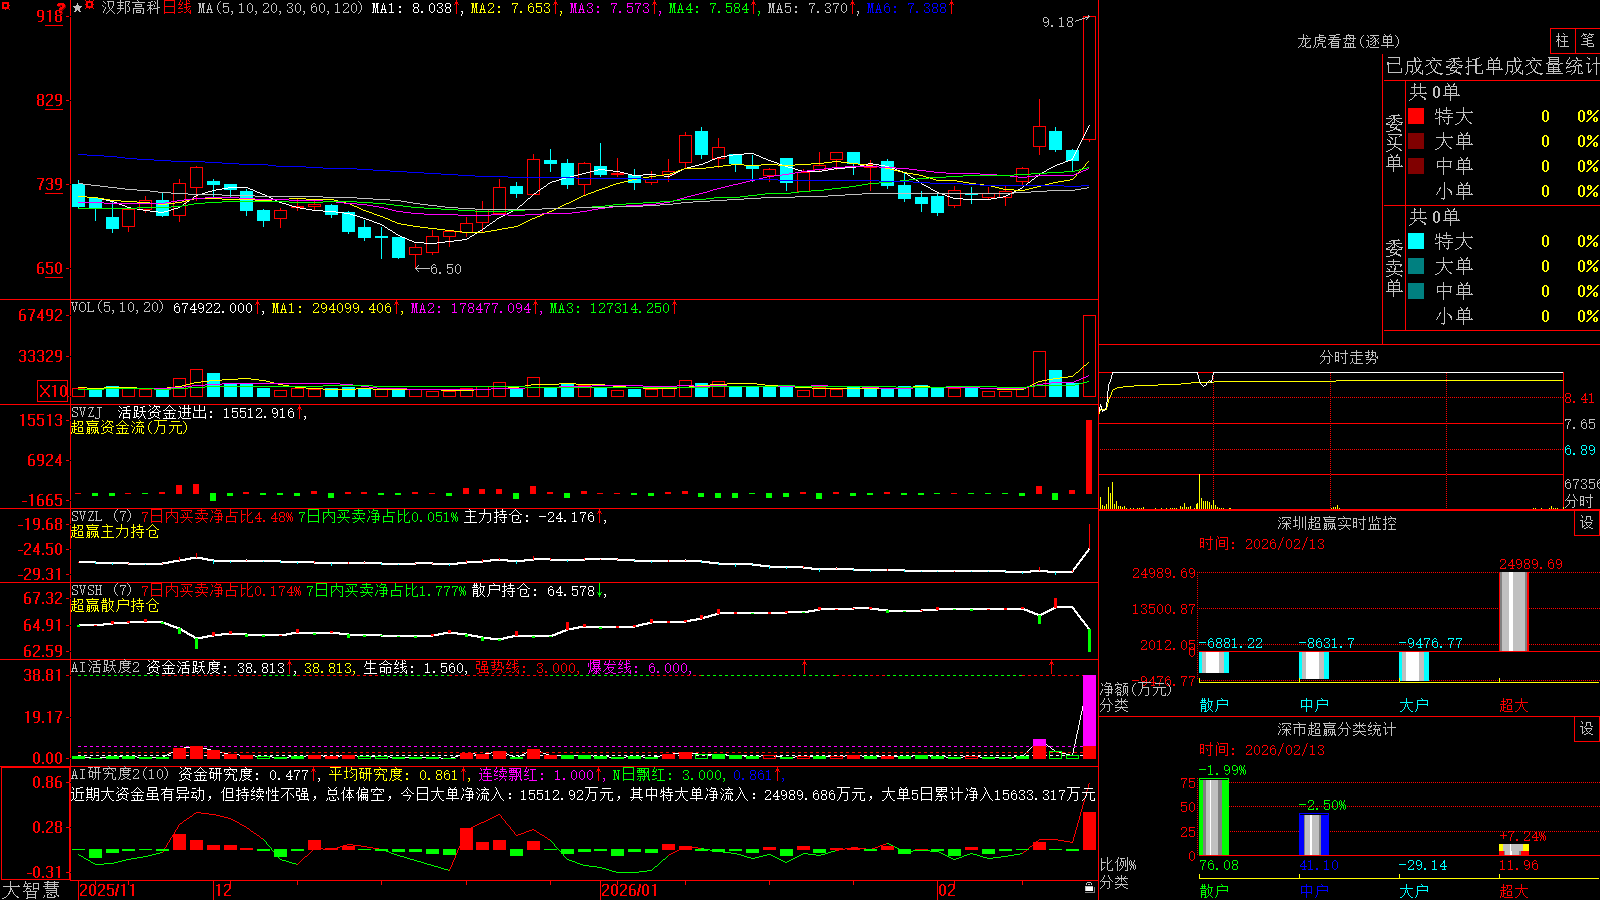Click the red question-mark help icon
The height and width of the screenshot is (900, 1600).
click(x=60, y=8)
